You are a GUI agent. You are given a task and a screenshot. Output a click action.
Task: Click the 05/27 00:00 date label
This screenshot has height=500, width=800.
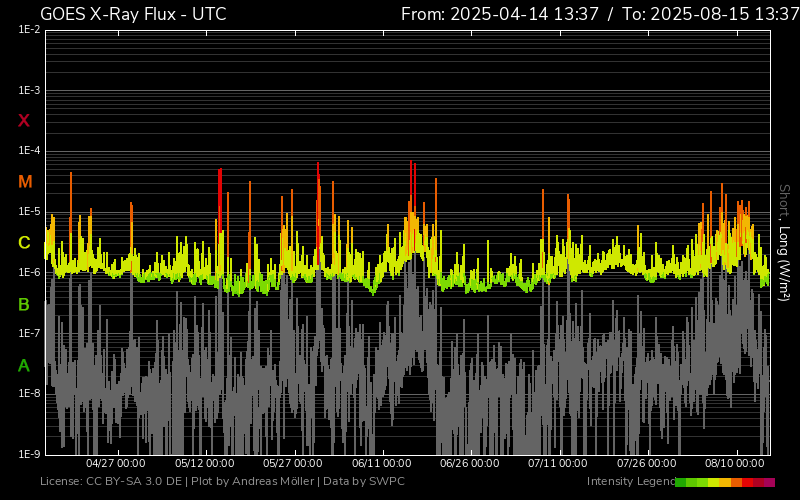point(293,463)
